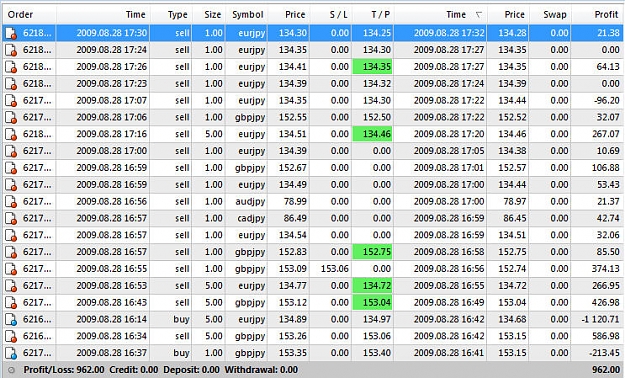Viewport: 625px width, 378px height.
Task: Click the profit value 586.98
Action: point(605,337)
